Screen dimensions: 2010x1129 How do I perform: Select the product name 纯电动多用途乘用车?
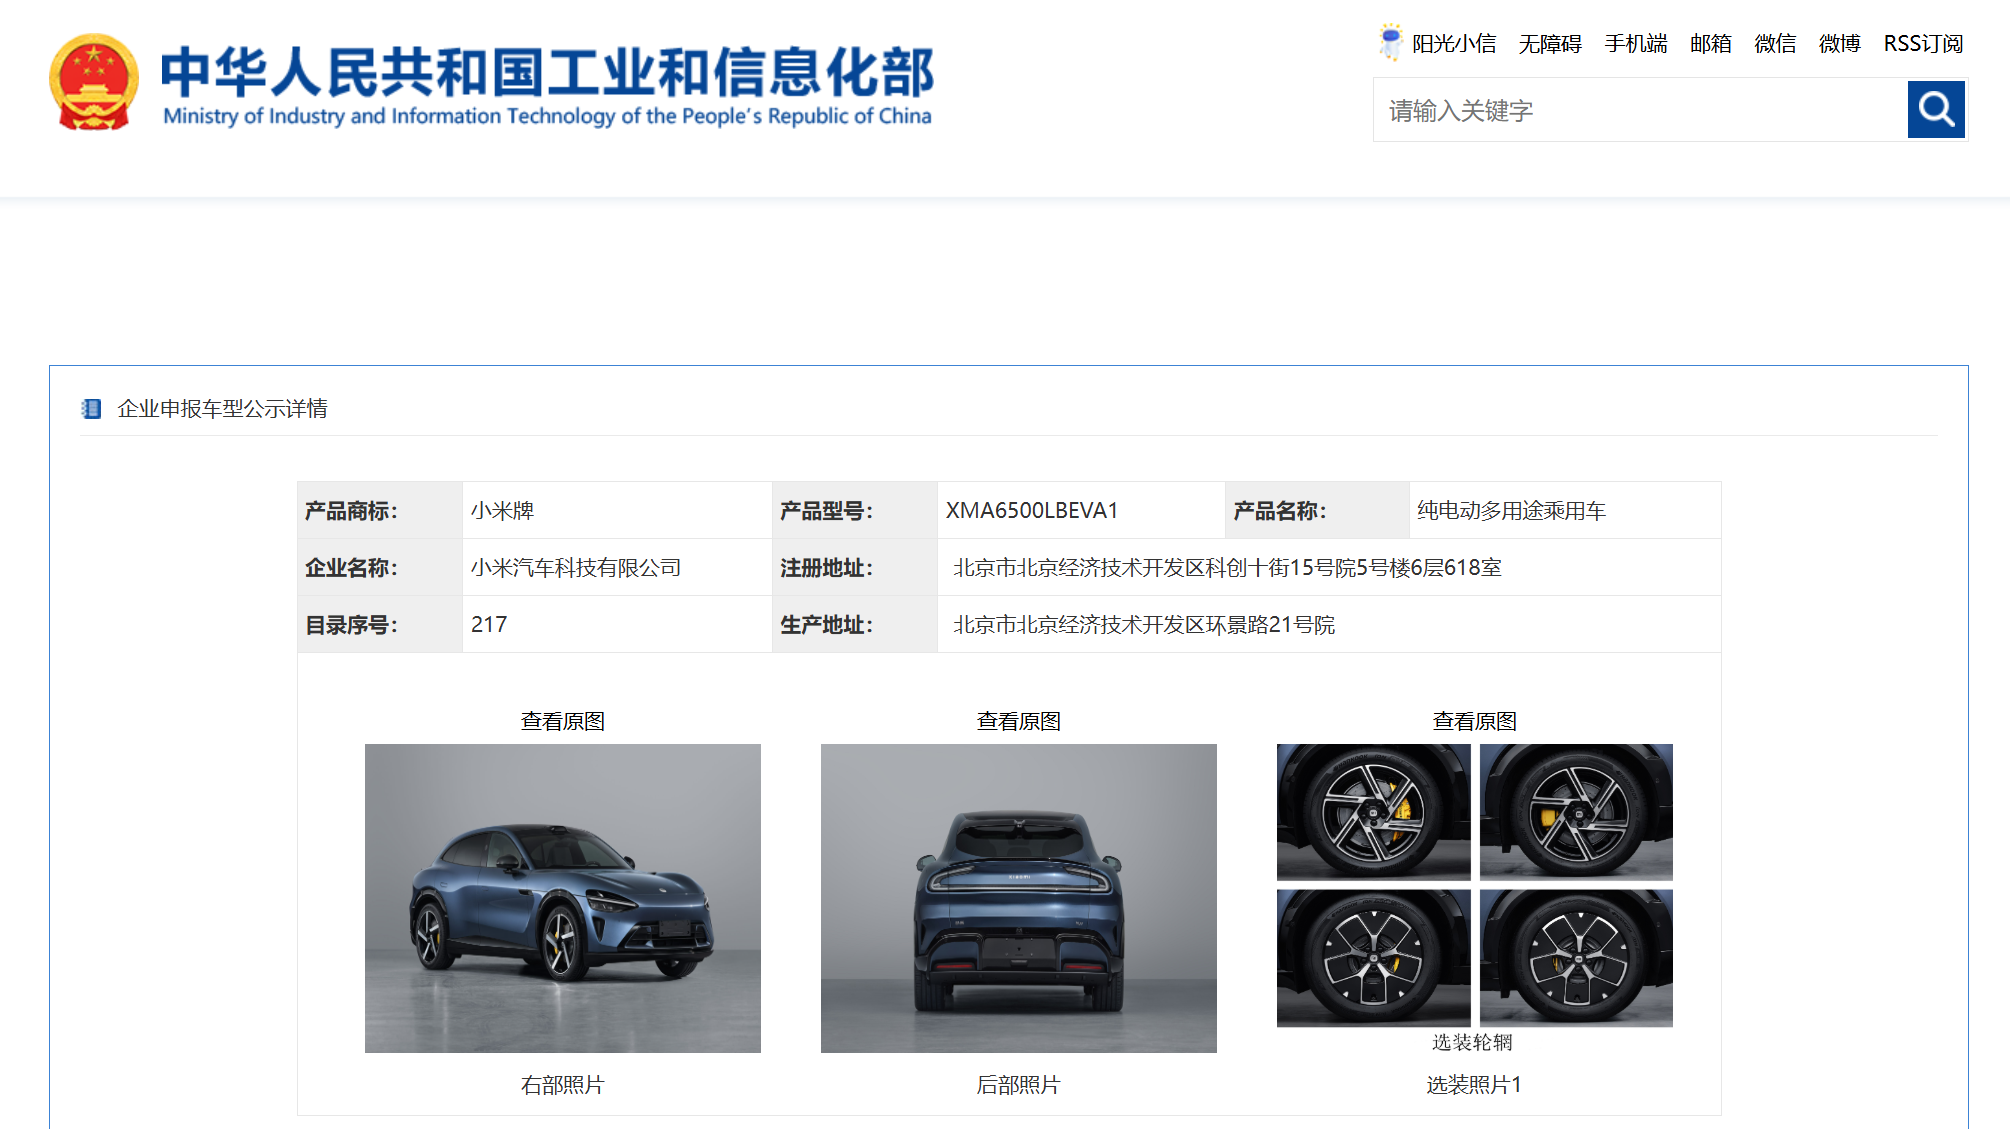tap(1511, 511)
